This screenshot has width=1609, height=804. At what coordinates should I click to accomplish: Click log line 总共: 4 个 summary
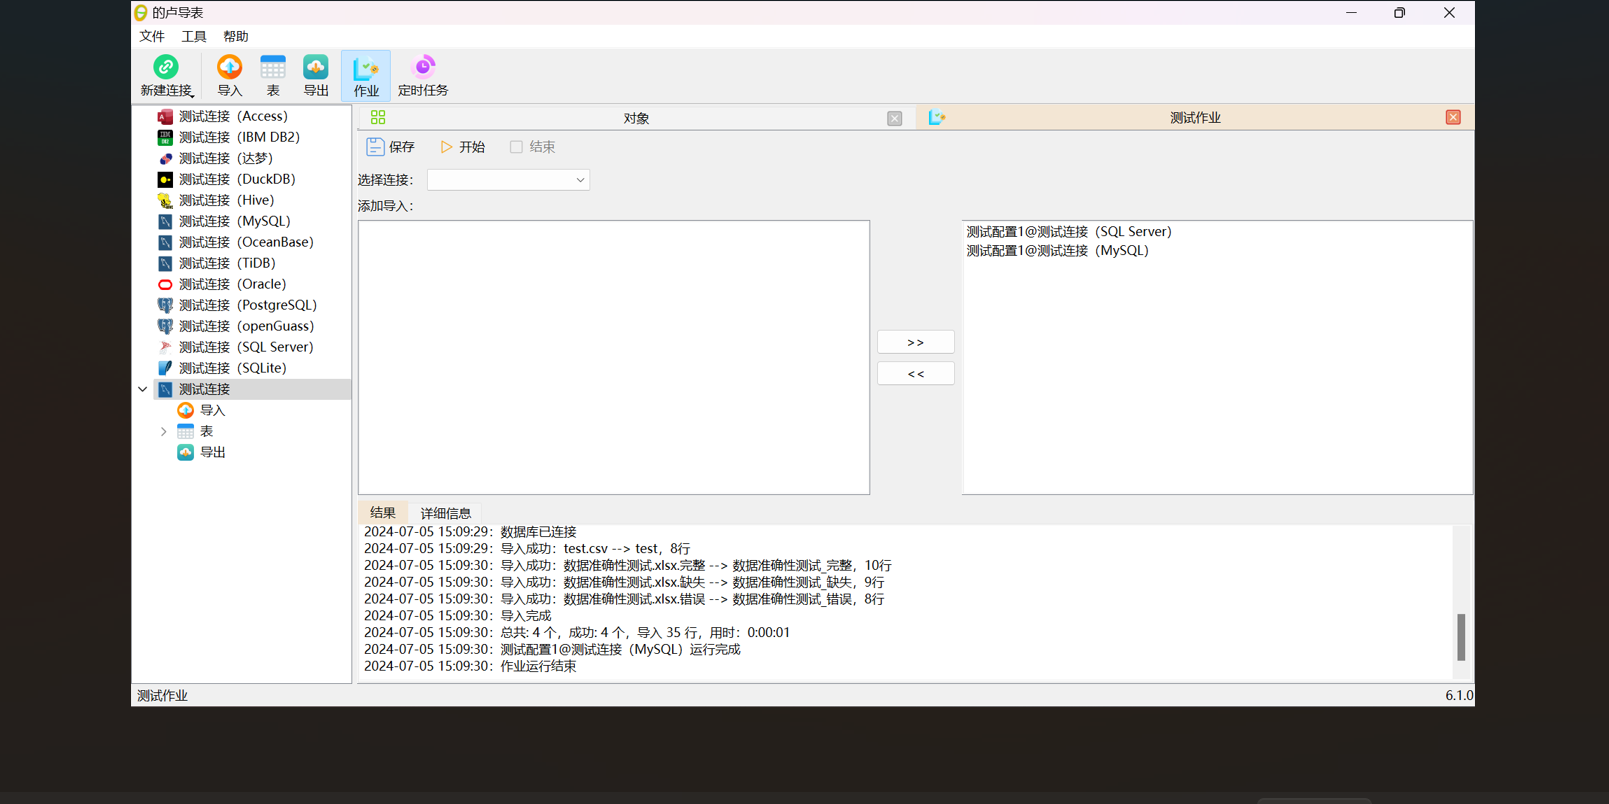click(577, 633)
